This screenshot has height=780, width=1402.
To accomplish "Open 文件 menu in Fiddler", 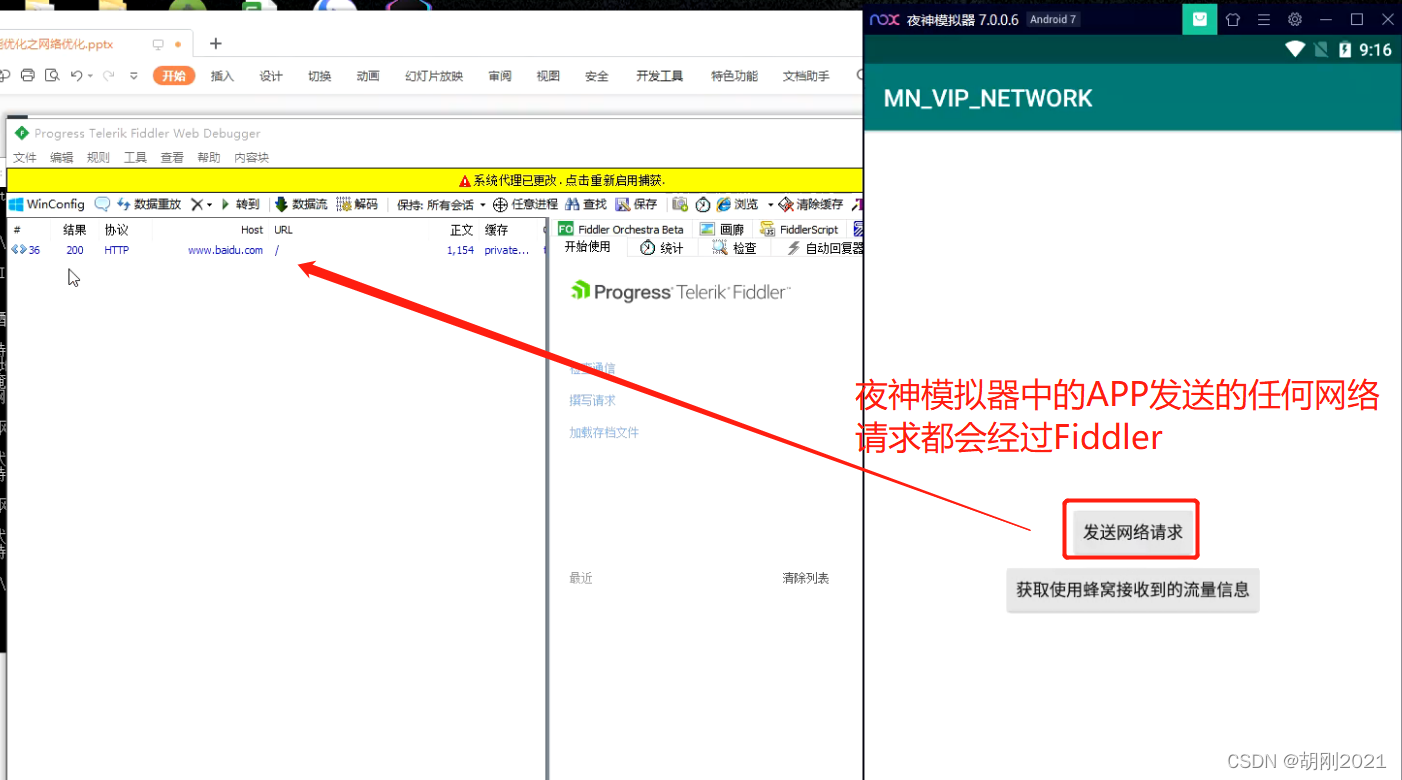I will [25, 158].
